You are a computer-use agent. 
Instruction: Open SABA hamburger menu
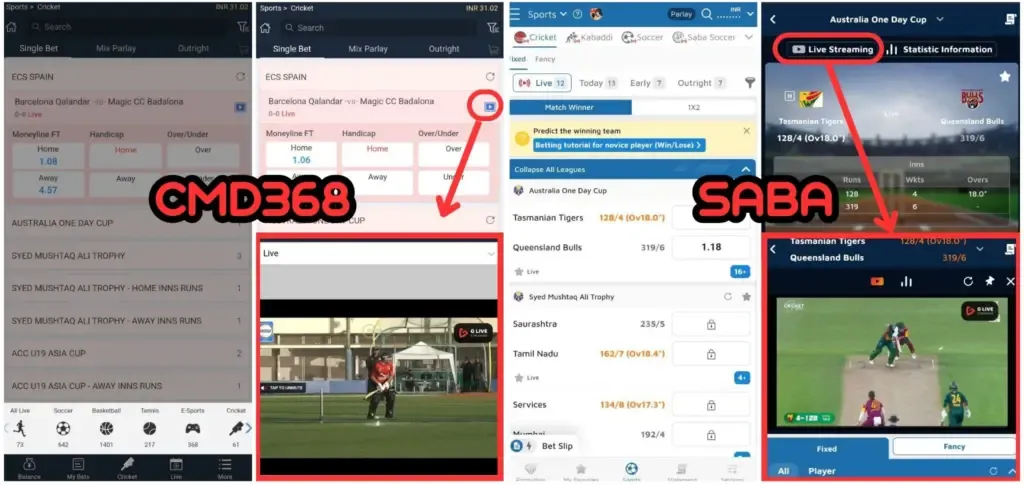(x=515, y=14)
